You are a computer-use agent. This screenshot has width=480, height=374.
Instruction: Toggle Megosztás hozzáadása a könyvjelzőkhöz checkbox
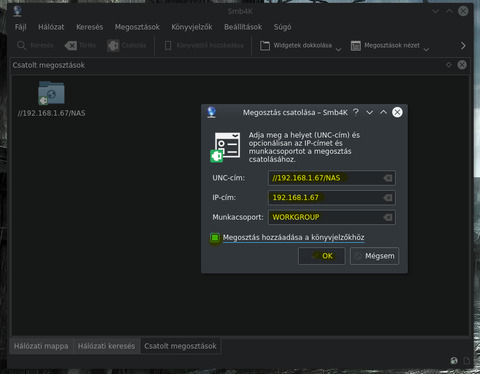(215, 238)
